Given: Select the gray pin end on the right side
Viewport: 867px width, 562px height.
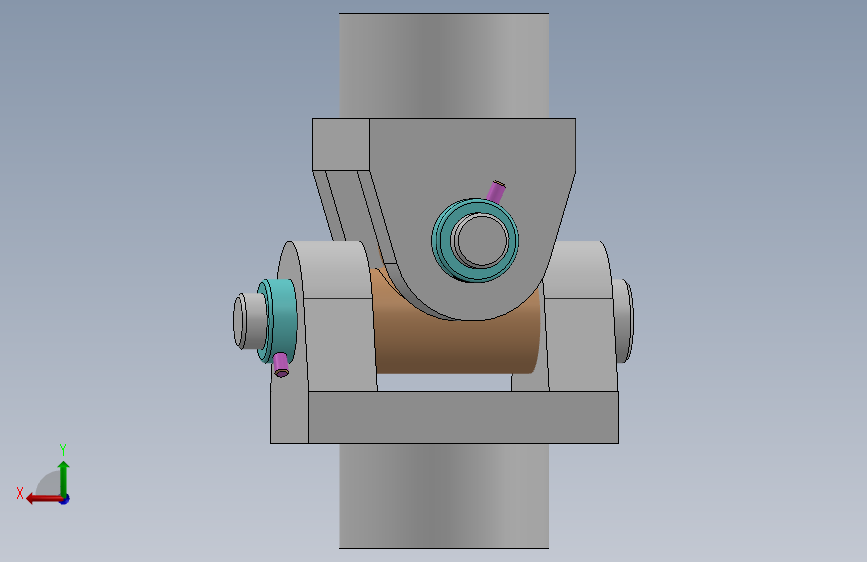Looking at the screenshot, I should [x=624, y=321].
